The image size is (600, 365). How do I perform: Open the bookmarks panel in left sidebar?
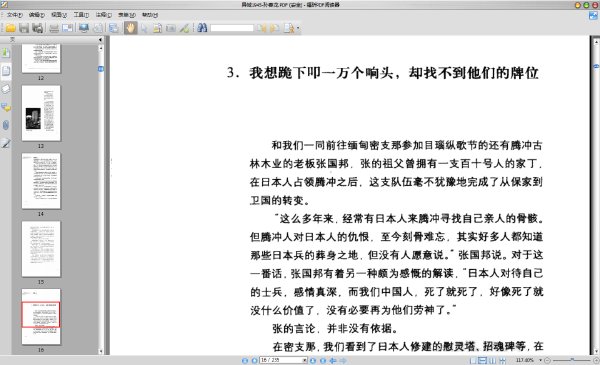tap(6, 53)
